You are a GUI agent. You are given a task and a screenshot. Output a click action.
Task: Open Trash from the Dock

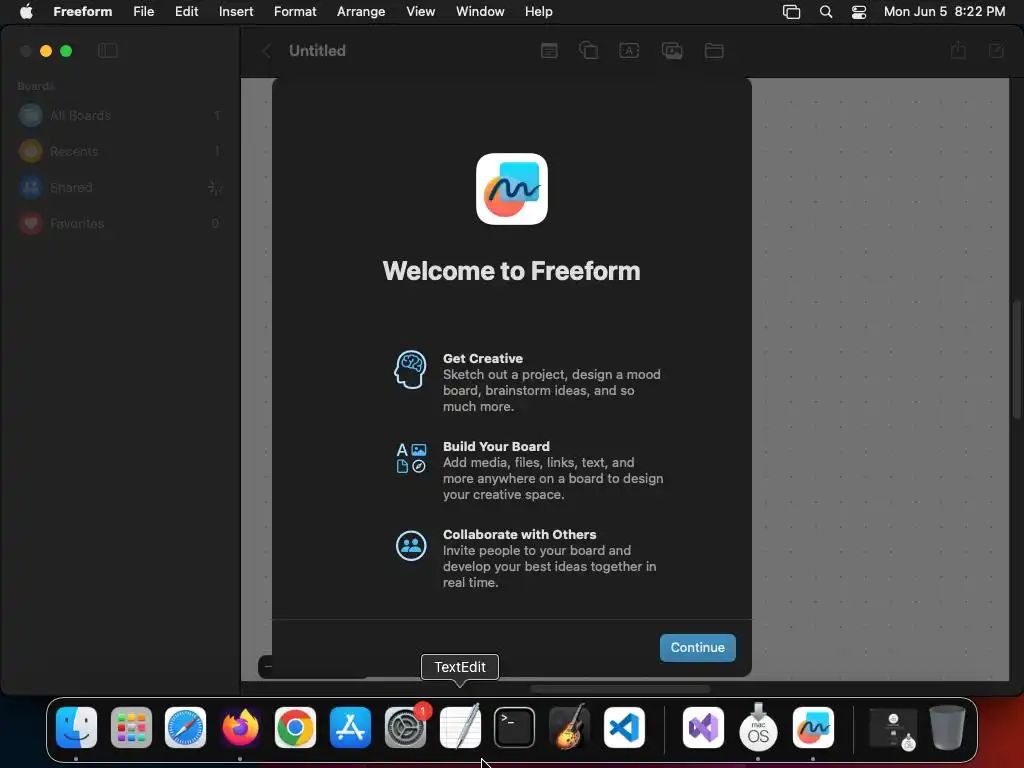click(x=948, y=728)
